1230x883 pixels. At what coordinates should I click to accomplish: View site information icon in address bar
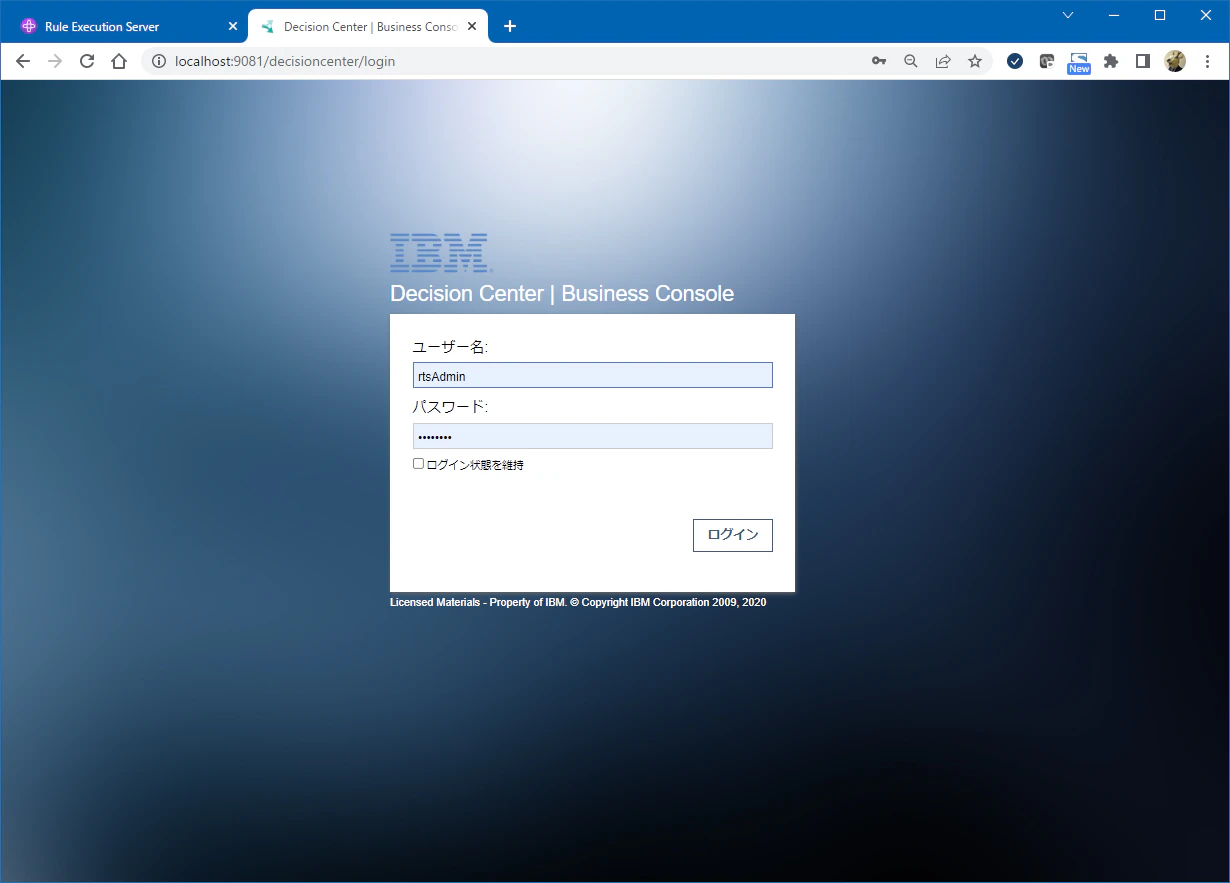pyautogui.click(x=158, y=61)
